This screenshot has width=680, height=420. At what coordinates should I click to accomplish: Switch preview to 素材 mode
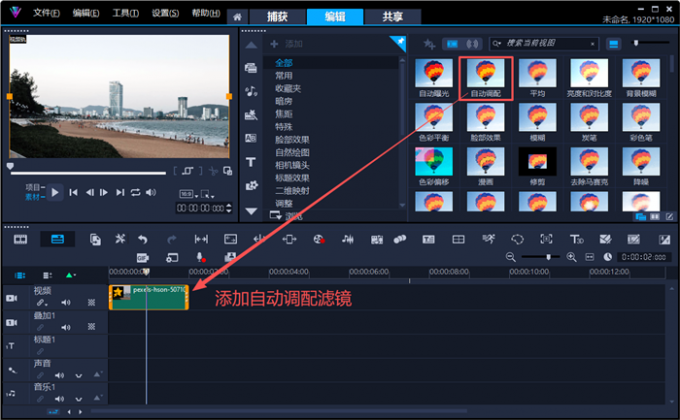33,197
